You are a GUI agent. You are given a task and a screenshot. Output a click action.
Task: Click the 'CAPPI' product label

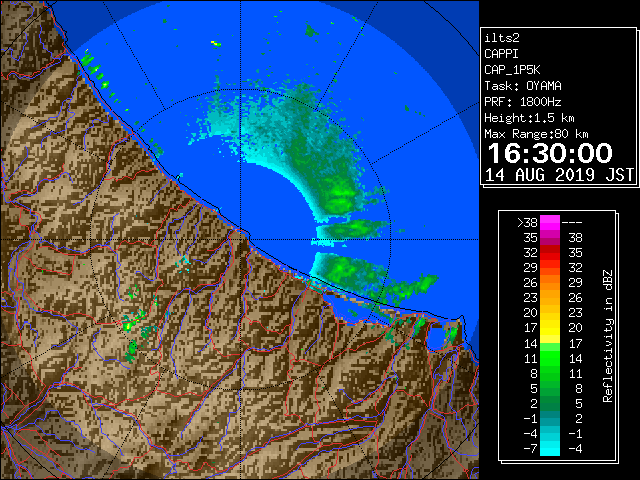(501, 54)
